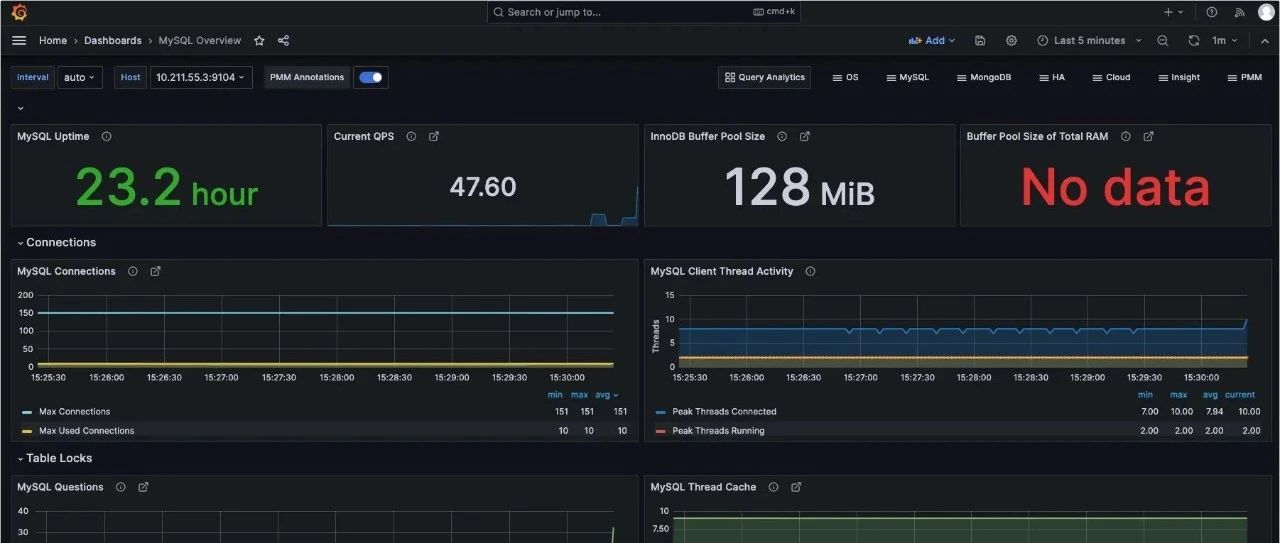Share the dashboard via share icon
This screenshot has width=1280, height=543.
(283, 40)
